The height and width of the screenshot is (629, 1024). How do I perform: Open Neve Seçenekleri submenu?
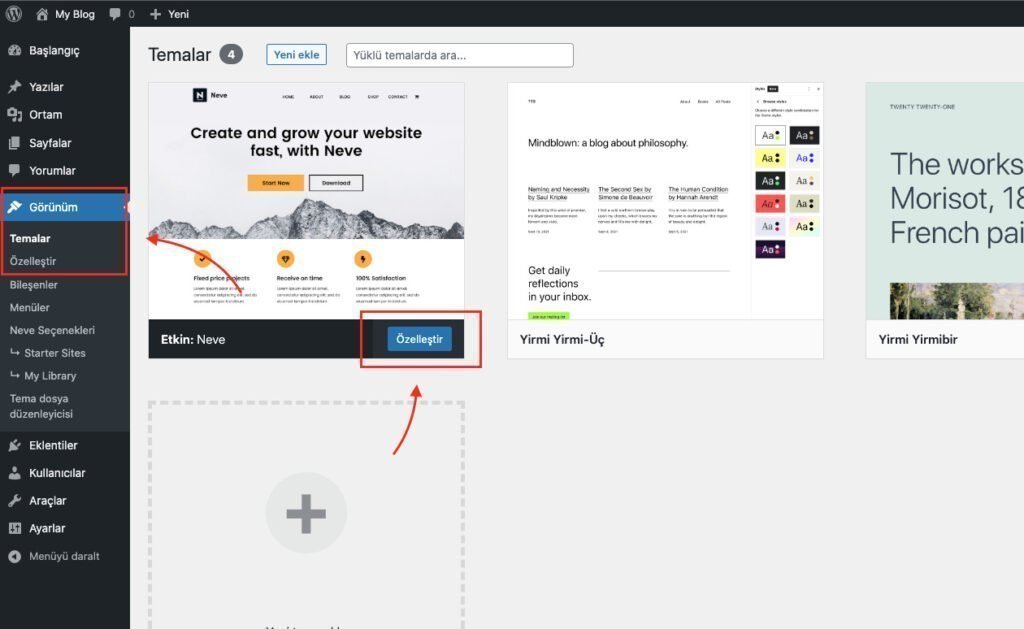point(52,331)
